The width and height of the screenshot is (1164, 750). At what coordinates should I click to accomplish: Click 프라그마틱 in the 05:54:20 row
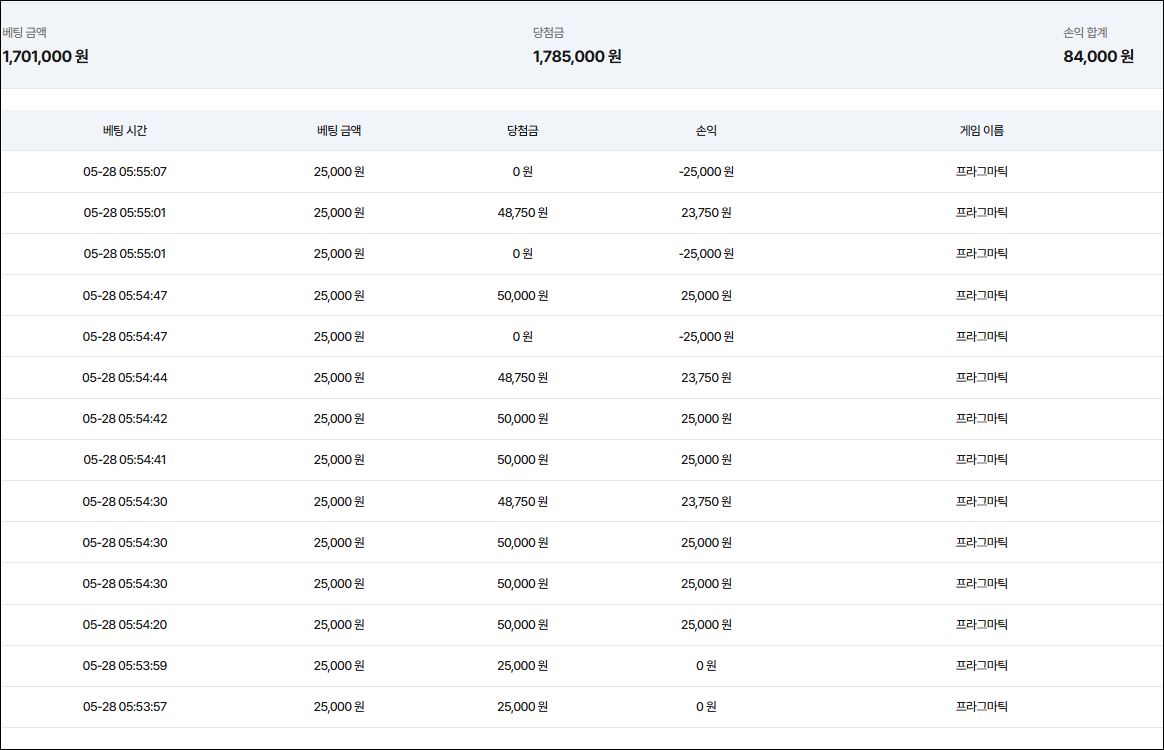pos(981,625)
